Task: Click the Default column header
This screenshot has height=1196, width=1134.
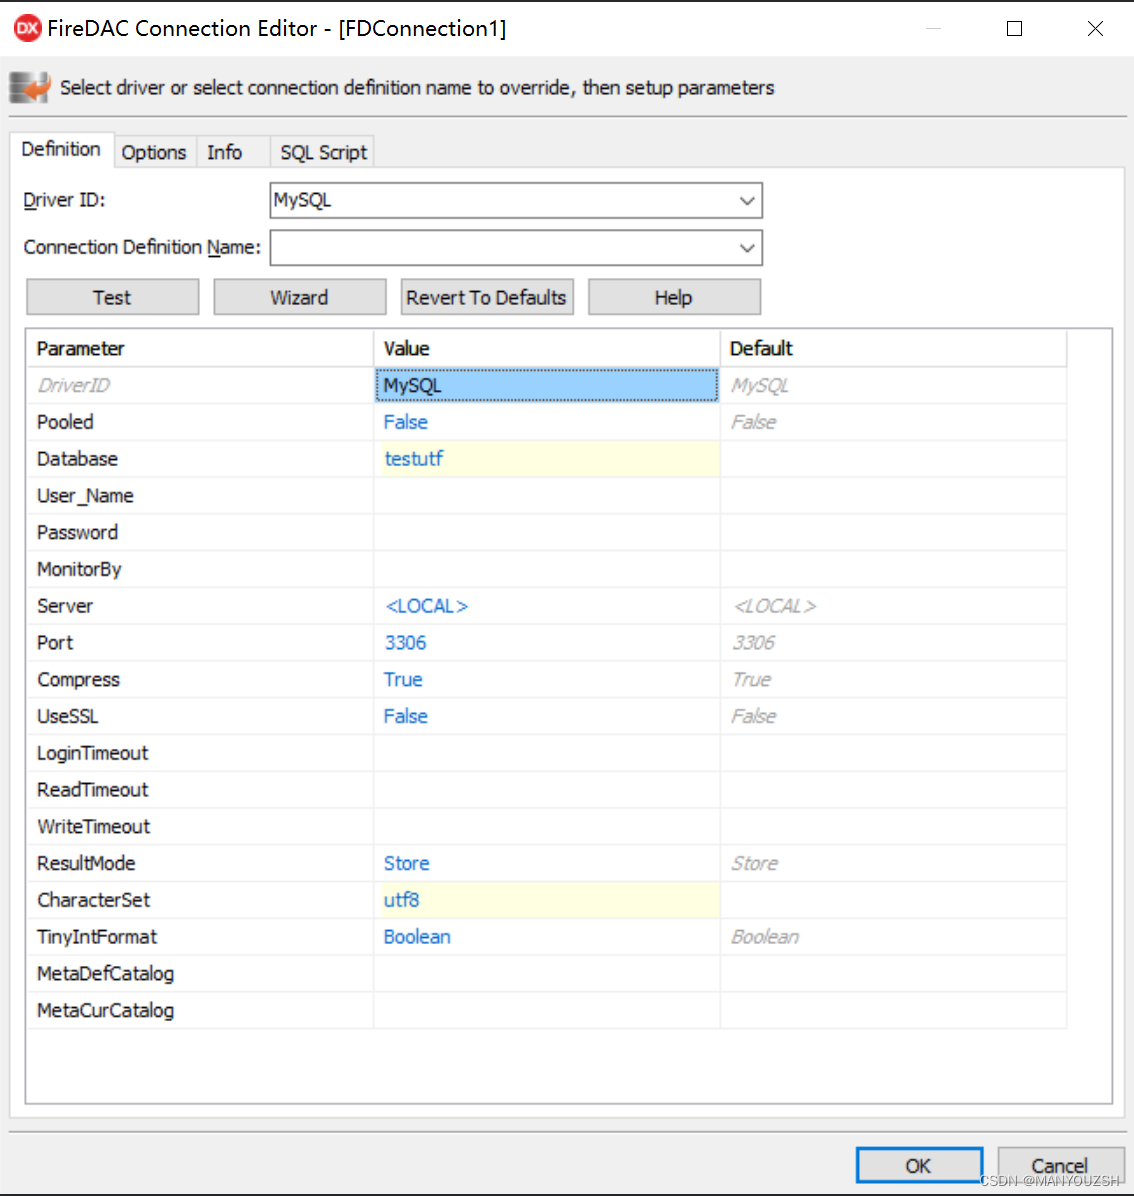Action: pos(893,349)
